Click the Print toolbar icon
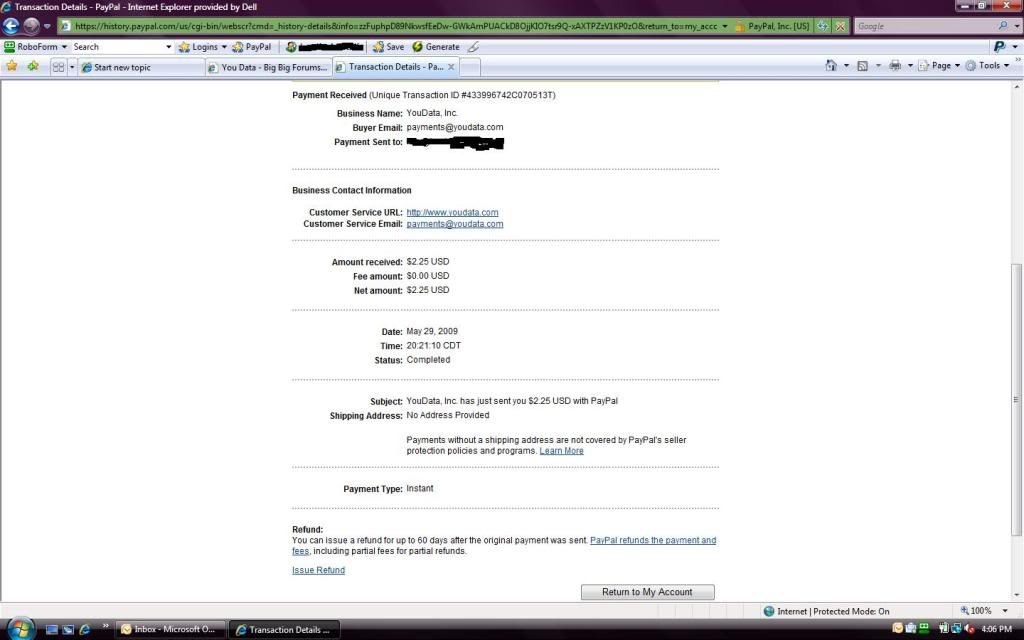The height and width of the screenshot is (640, 1024). [895, 65]
